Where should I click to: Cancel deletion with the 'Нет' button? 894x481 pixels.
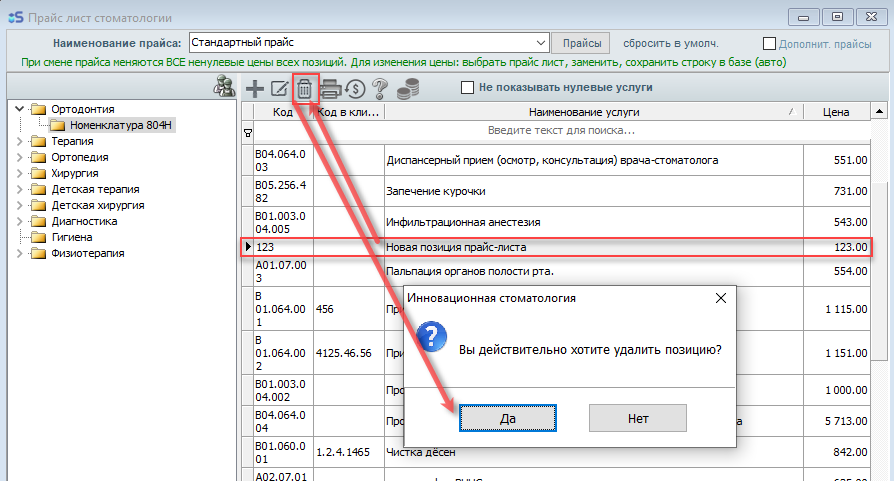637,417
